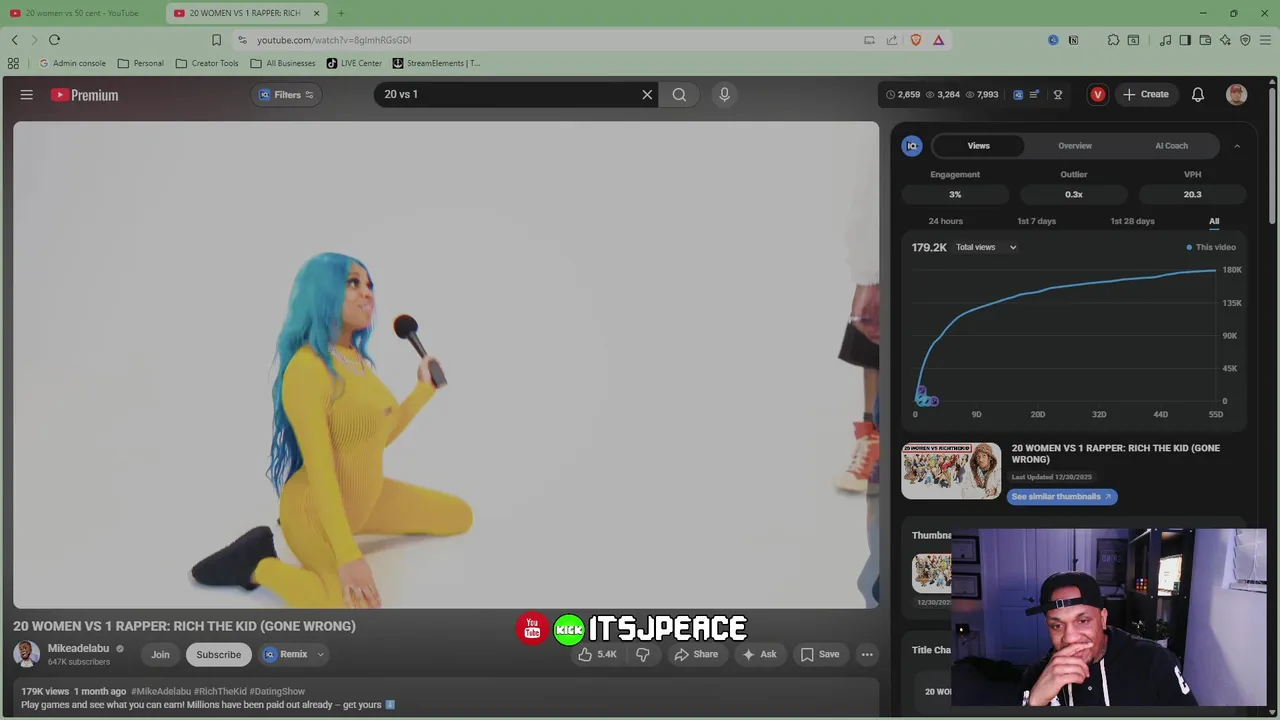
Task: Open the vidIQ Filters button
Action: (286, 95)
